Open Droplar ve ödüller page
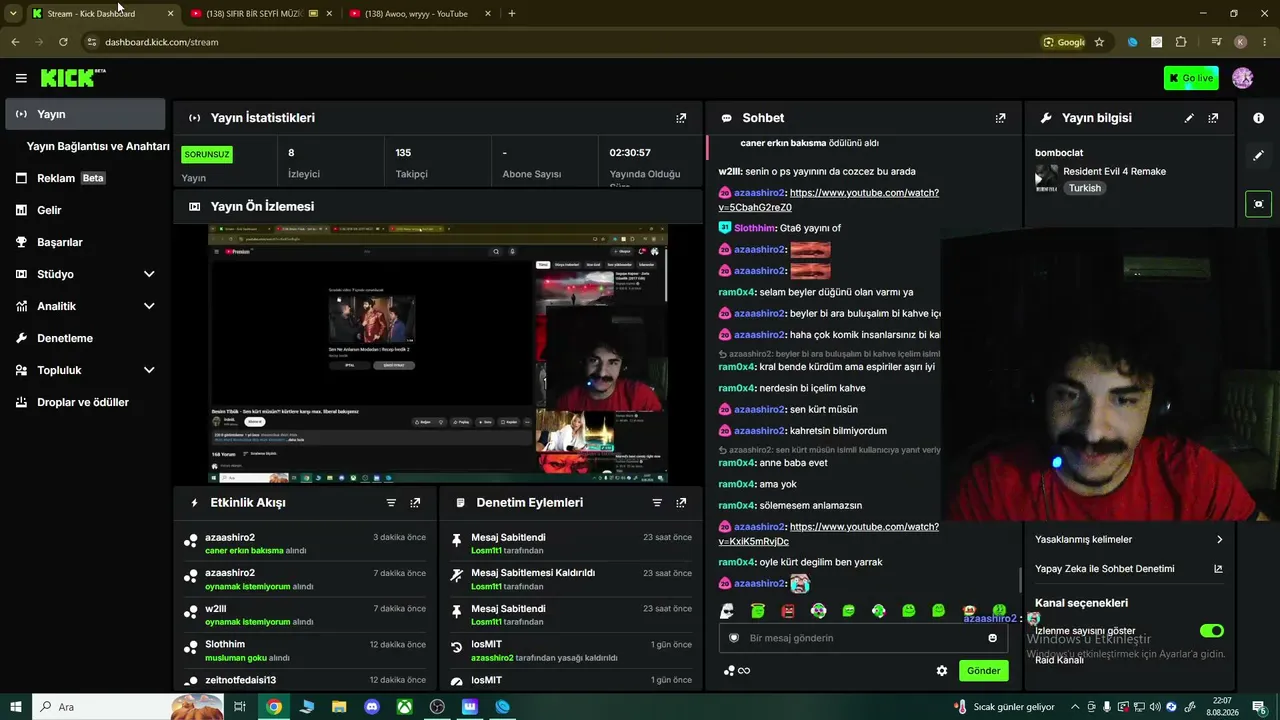Screen dimensions: 1280x720 pos(83,402)
